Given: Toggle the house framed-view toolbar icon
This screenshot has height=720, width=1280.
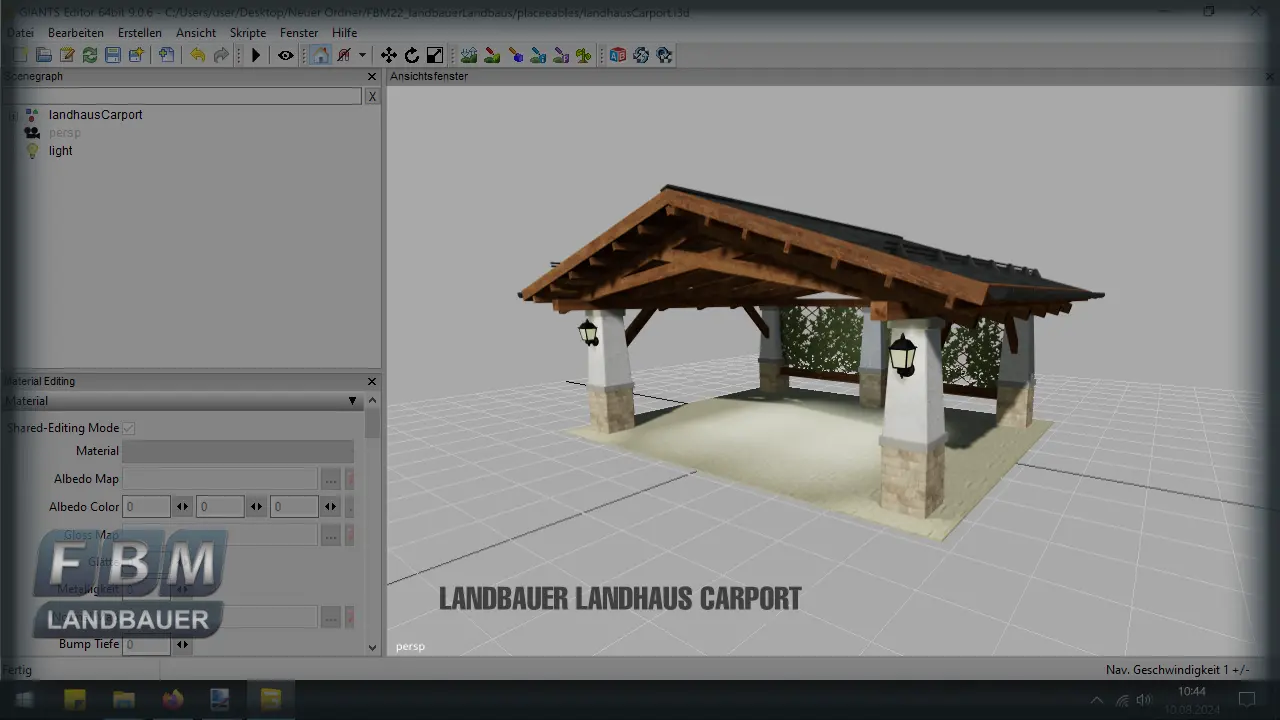Looking at the screenshot, I should pos(320,55).
